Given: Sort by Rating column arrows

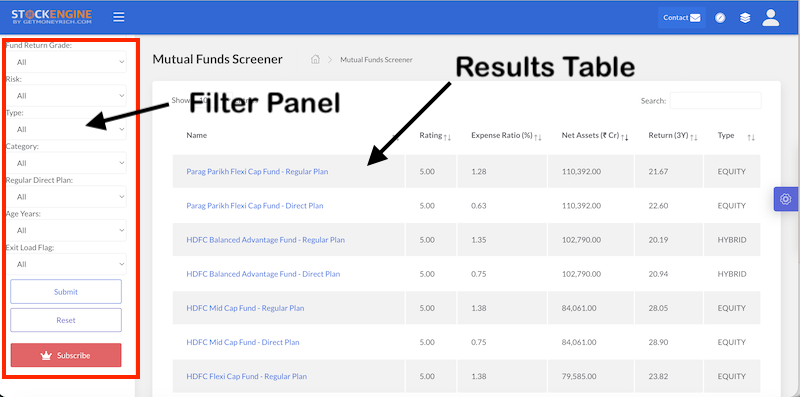Looking at the screenshot, I should pyautogui.click(x=447, y=137).
